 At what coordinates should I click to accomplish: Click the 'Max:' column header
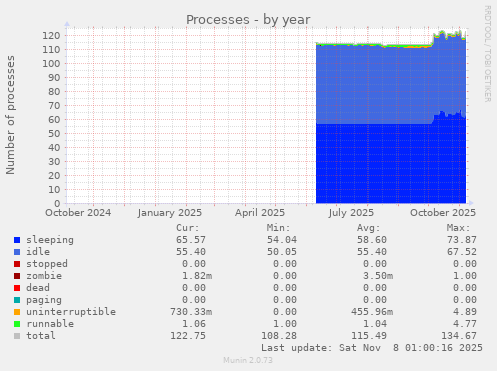pyautogui.click(x=459, y=228)
